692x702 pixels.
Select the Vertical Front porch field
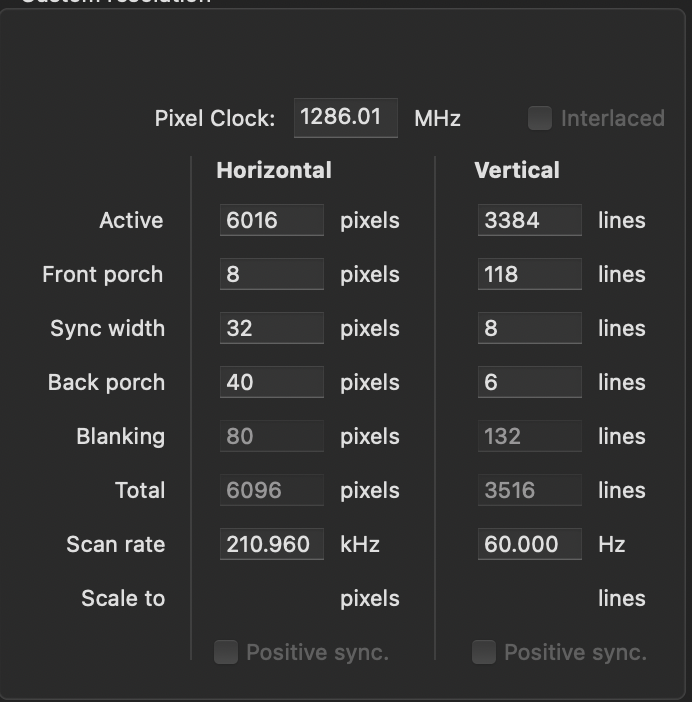(x=529, y=274)
